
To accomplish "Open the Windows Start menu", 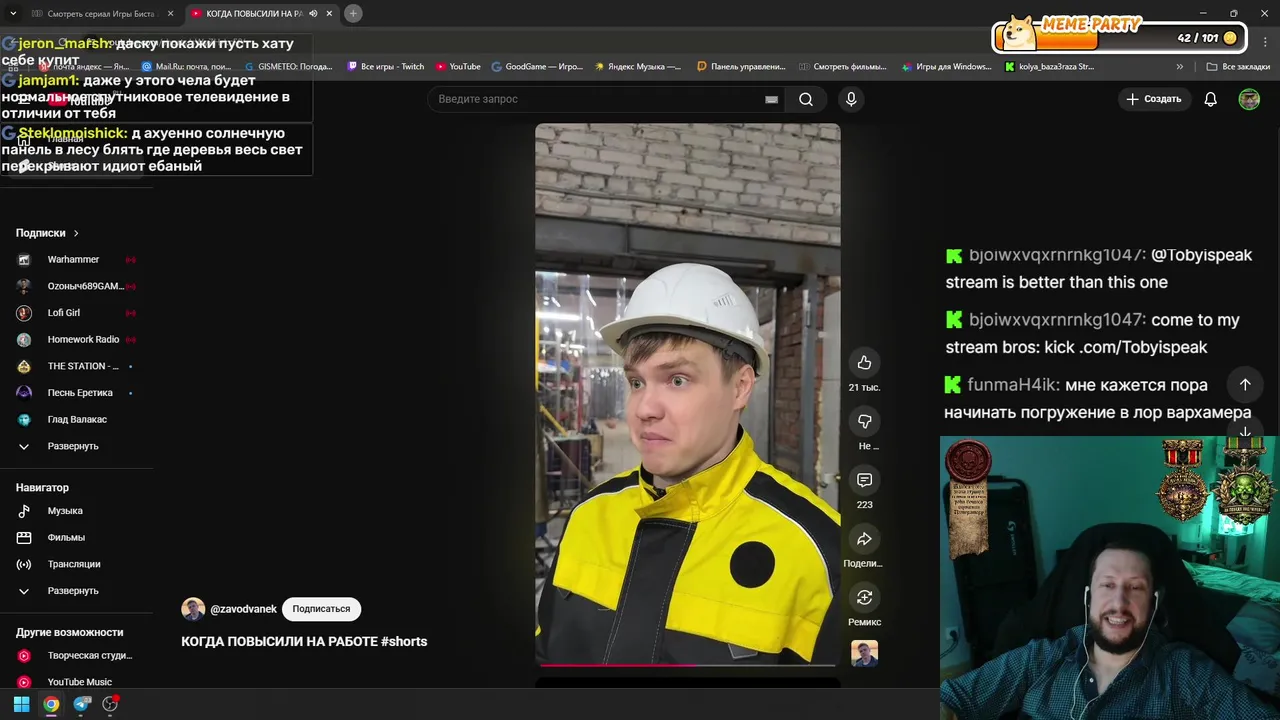I will point(21,704).
